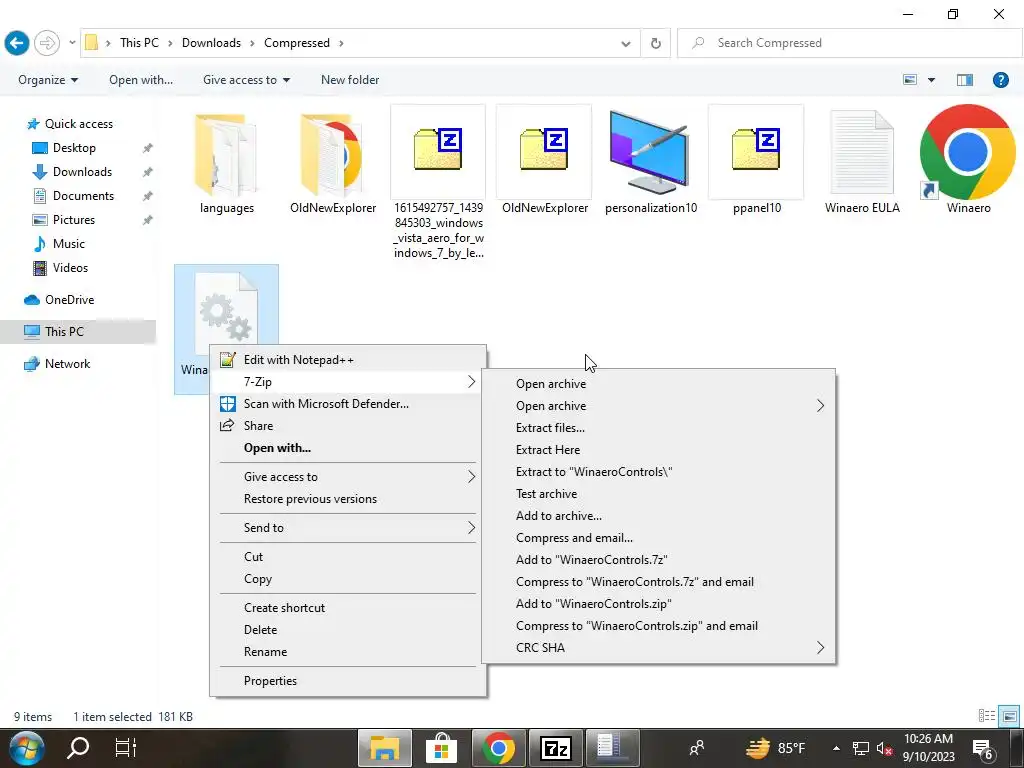Choose Restore previous versions
This screenshot has height=768, width=1024.
pos(348,499)
